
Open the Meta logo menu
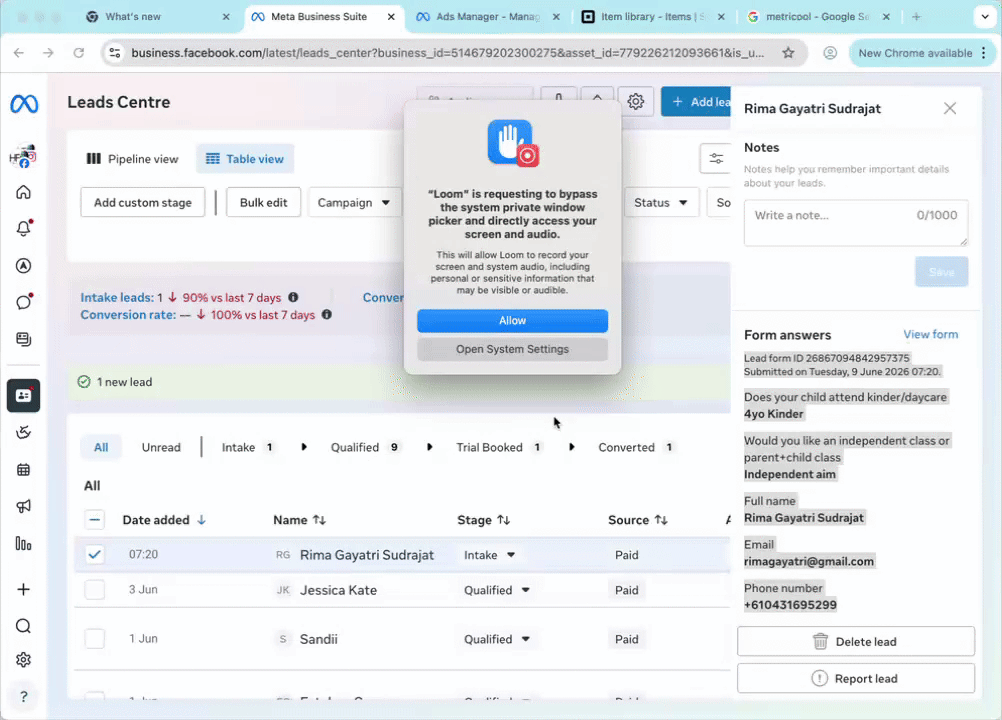coord(24,103)
